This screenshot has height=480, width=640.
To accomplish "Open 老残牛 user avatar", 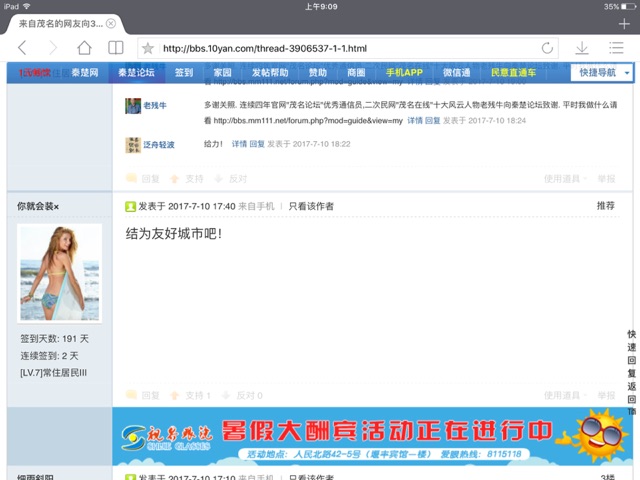I will pos(133,106).
